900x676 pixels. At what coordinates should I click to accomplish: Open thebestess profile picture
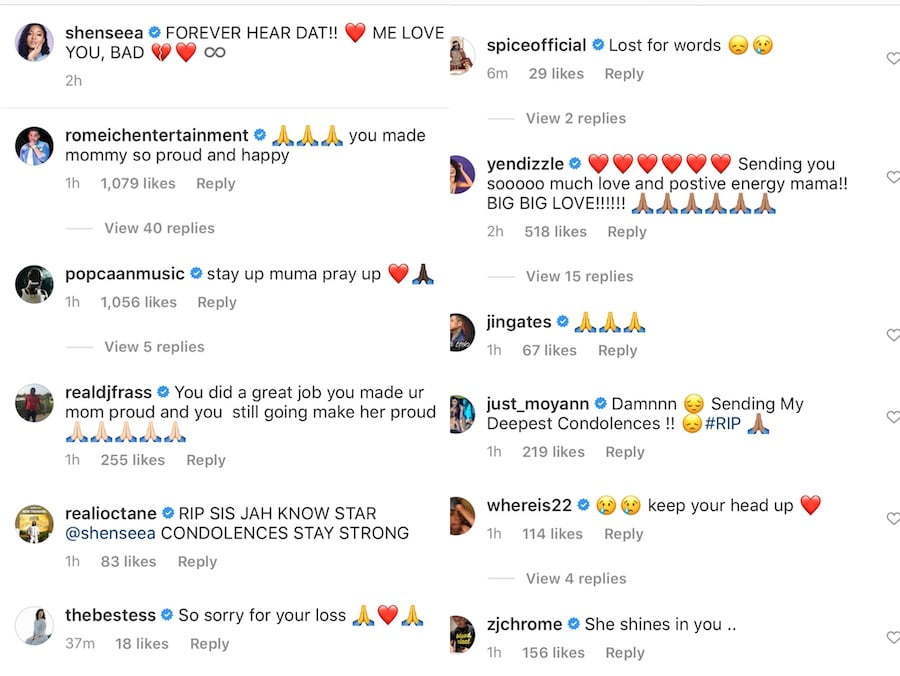(34, 626)
